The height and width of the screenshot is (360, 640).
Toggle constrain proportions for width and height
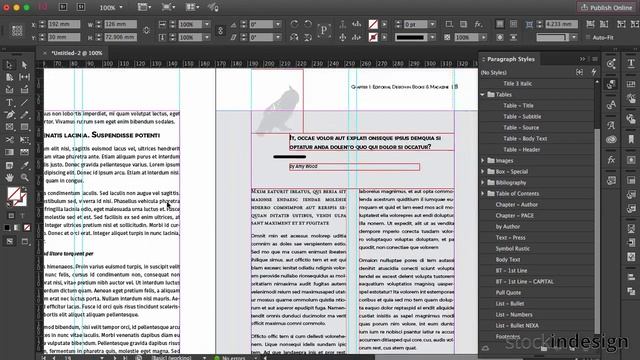(x=146, y=31)
